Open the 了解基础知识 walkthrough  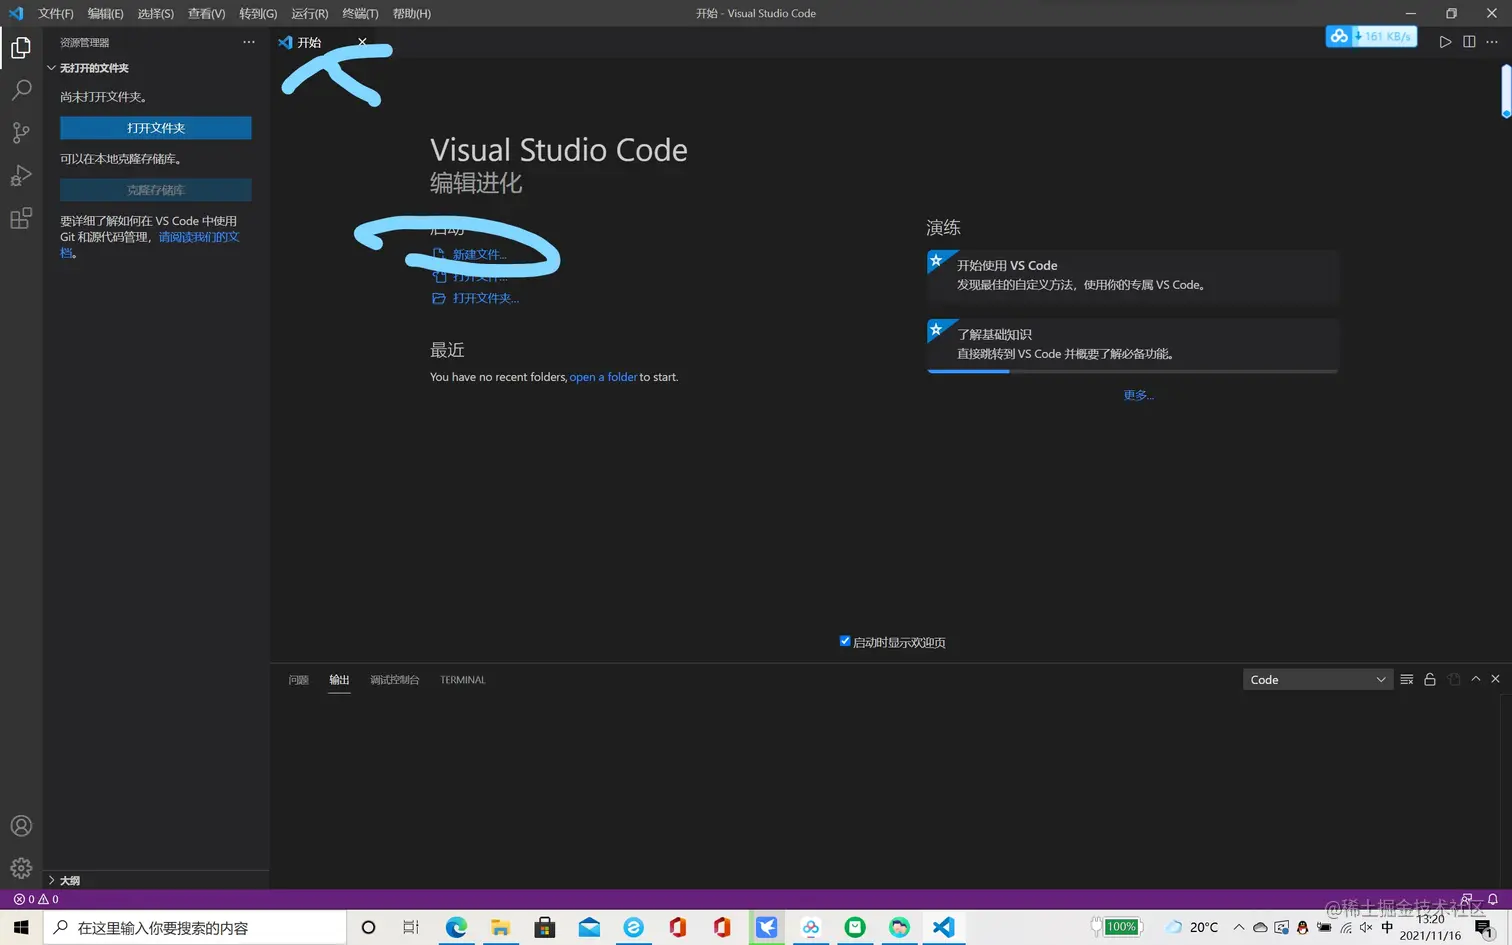[1133, 345]
